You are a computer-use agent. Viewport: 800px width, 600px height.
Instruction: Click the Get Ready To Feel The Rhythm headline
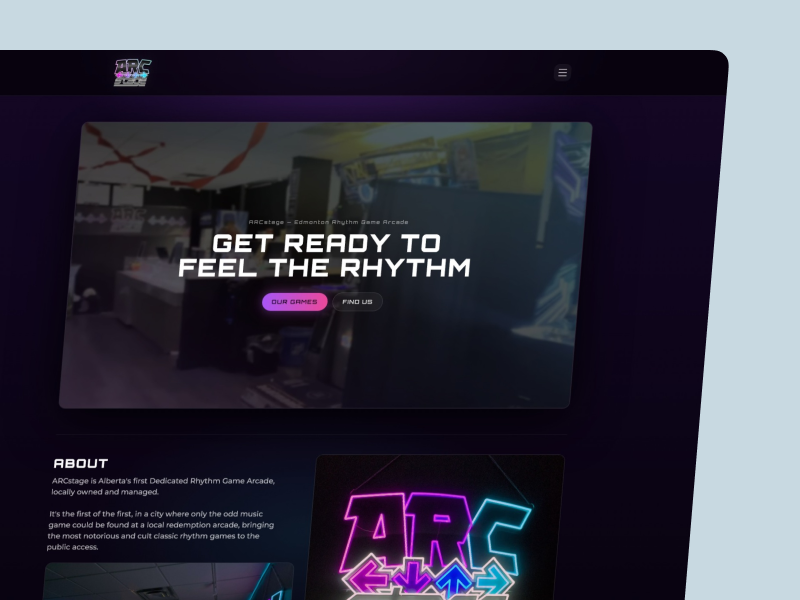coord(325,255)
